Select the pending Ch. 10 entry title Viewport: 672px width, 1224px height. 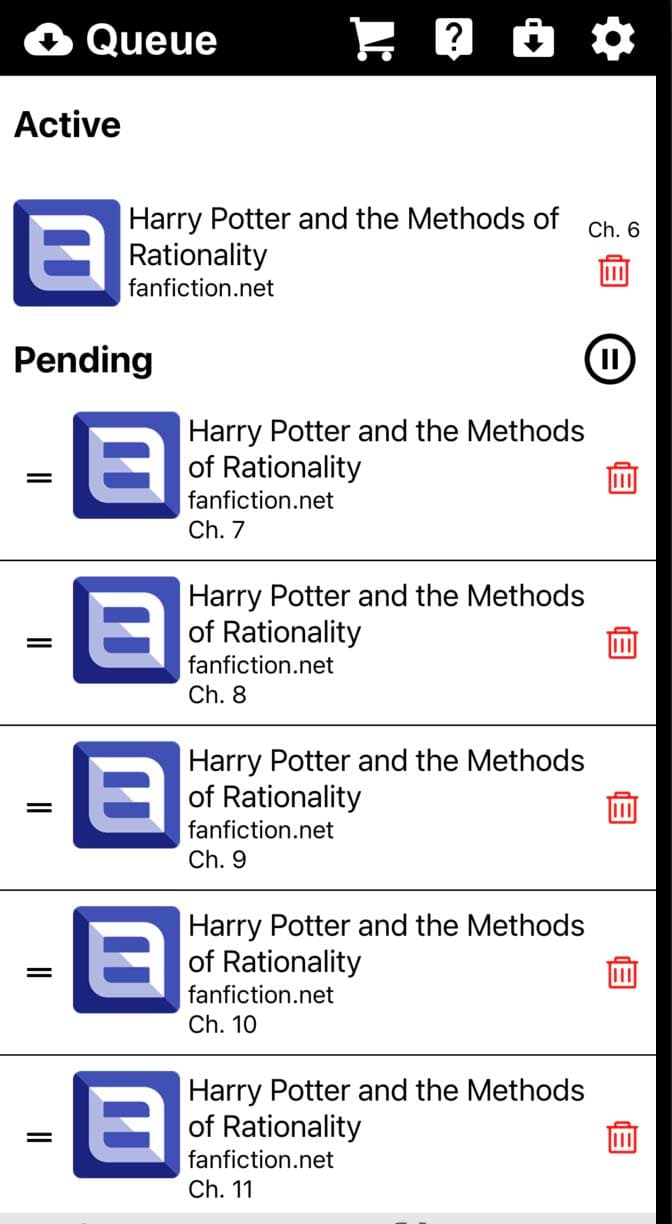[386, 943]
